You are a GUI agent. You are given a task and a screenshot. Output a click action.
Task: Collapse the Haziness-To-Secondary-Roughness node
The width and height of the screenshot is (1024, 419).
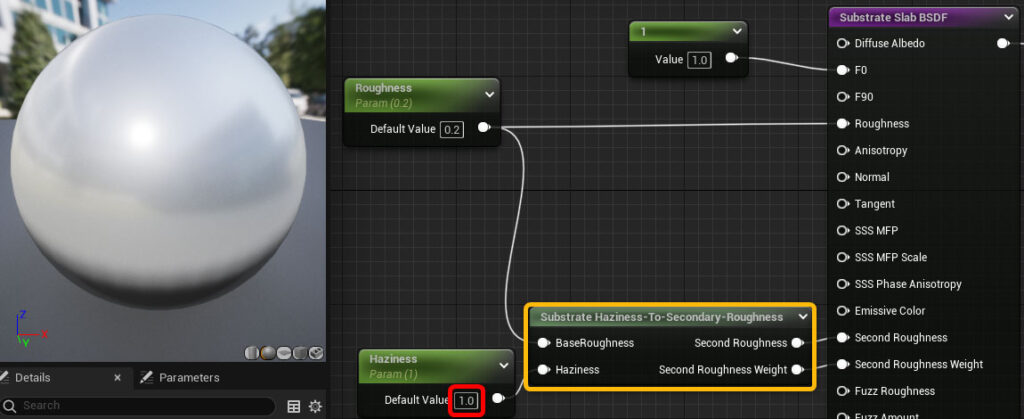click(x=803, y=317)
